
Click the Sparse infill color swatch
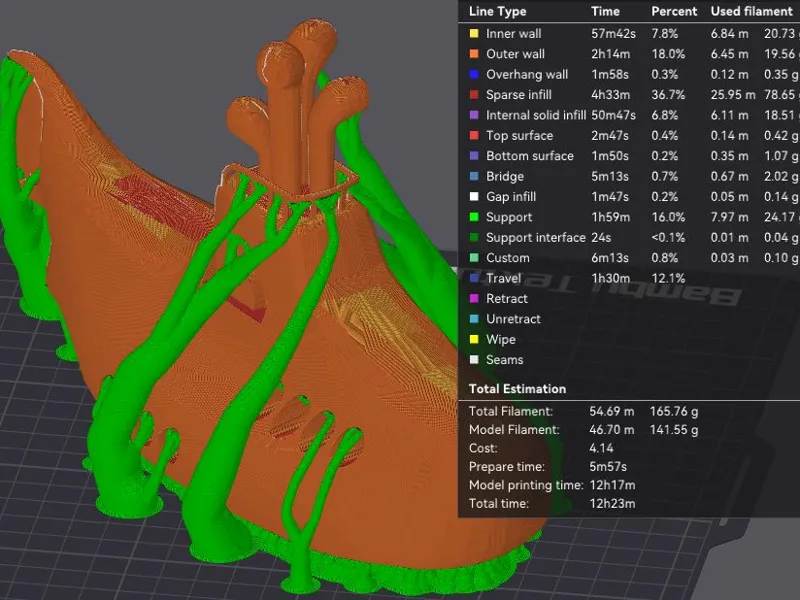[474, 95]
